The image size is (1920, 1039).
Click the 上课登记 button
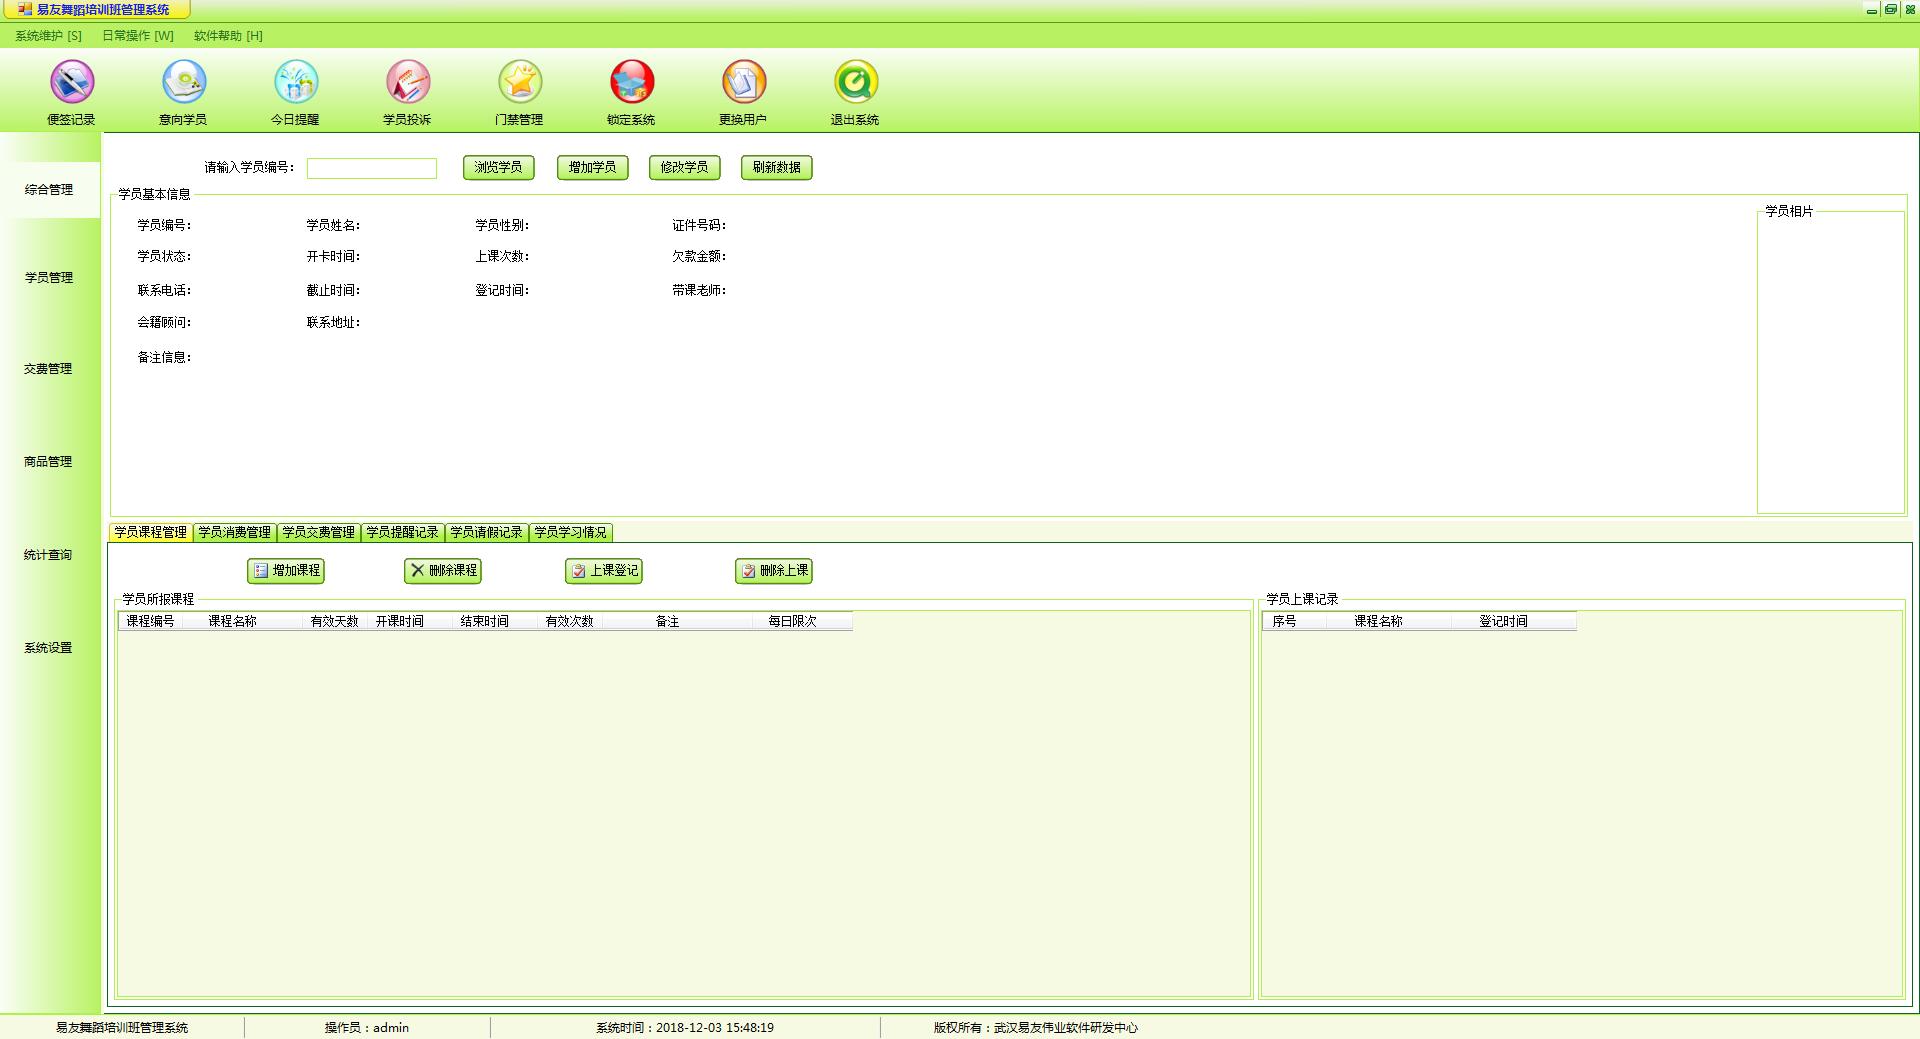(x=604, y=571)
